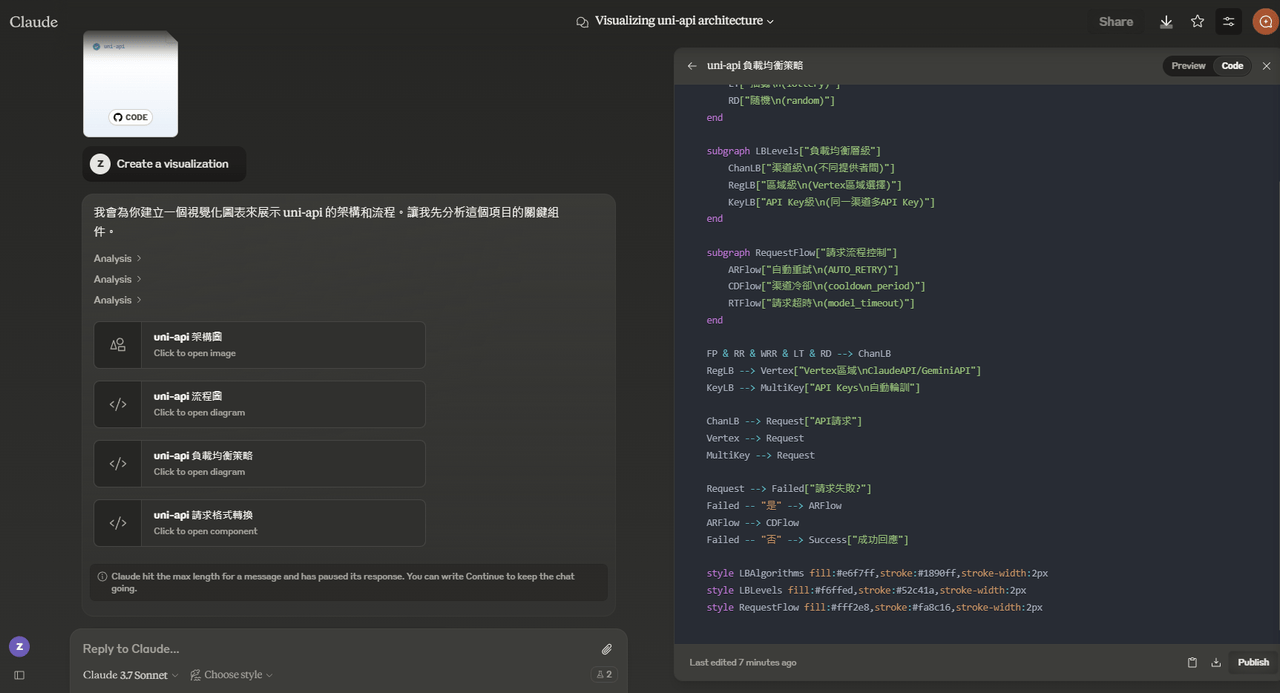Start a new chat with orange button
The image size is (1280, 693).
tap(1265, 21)
